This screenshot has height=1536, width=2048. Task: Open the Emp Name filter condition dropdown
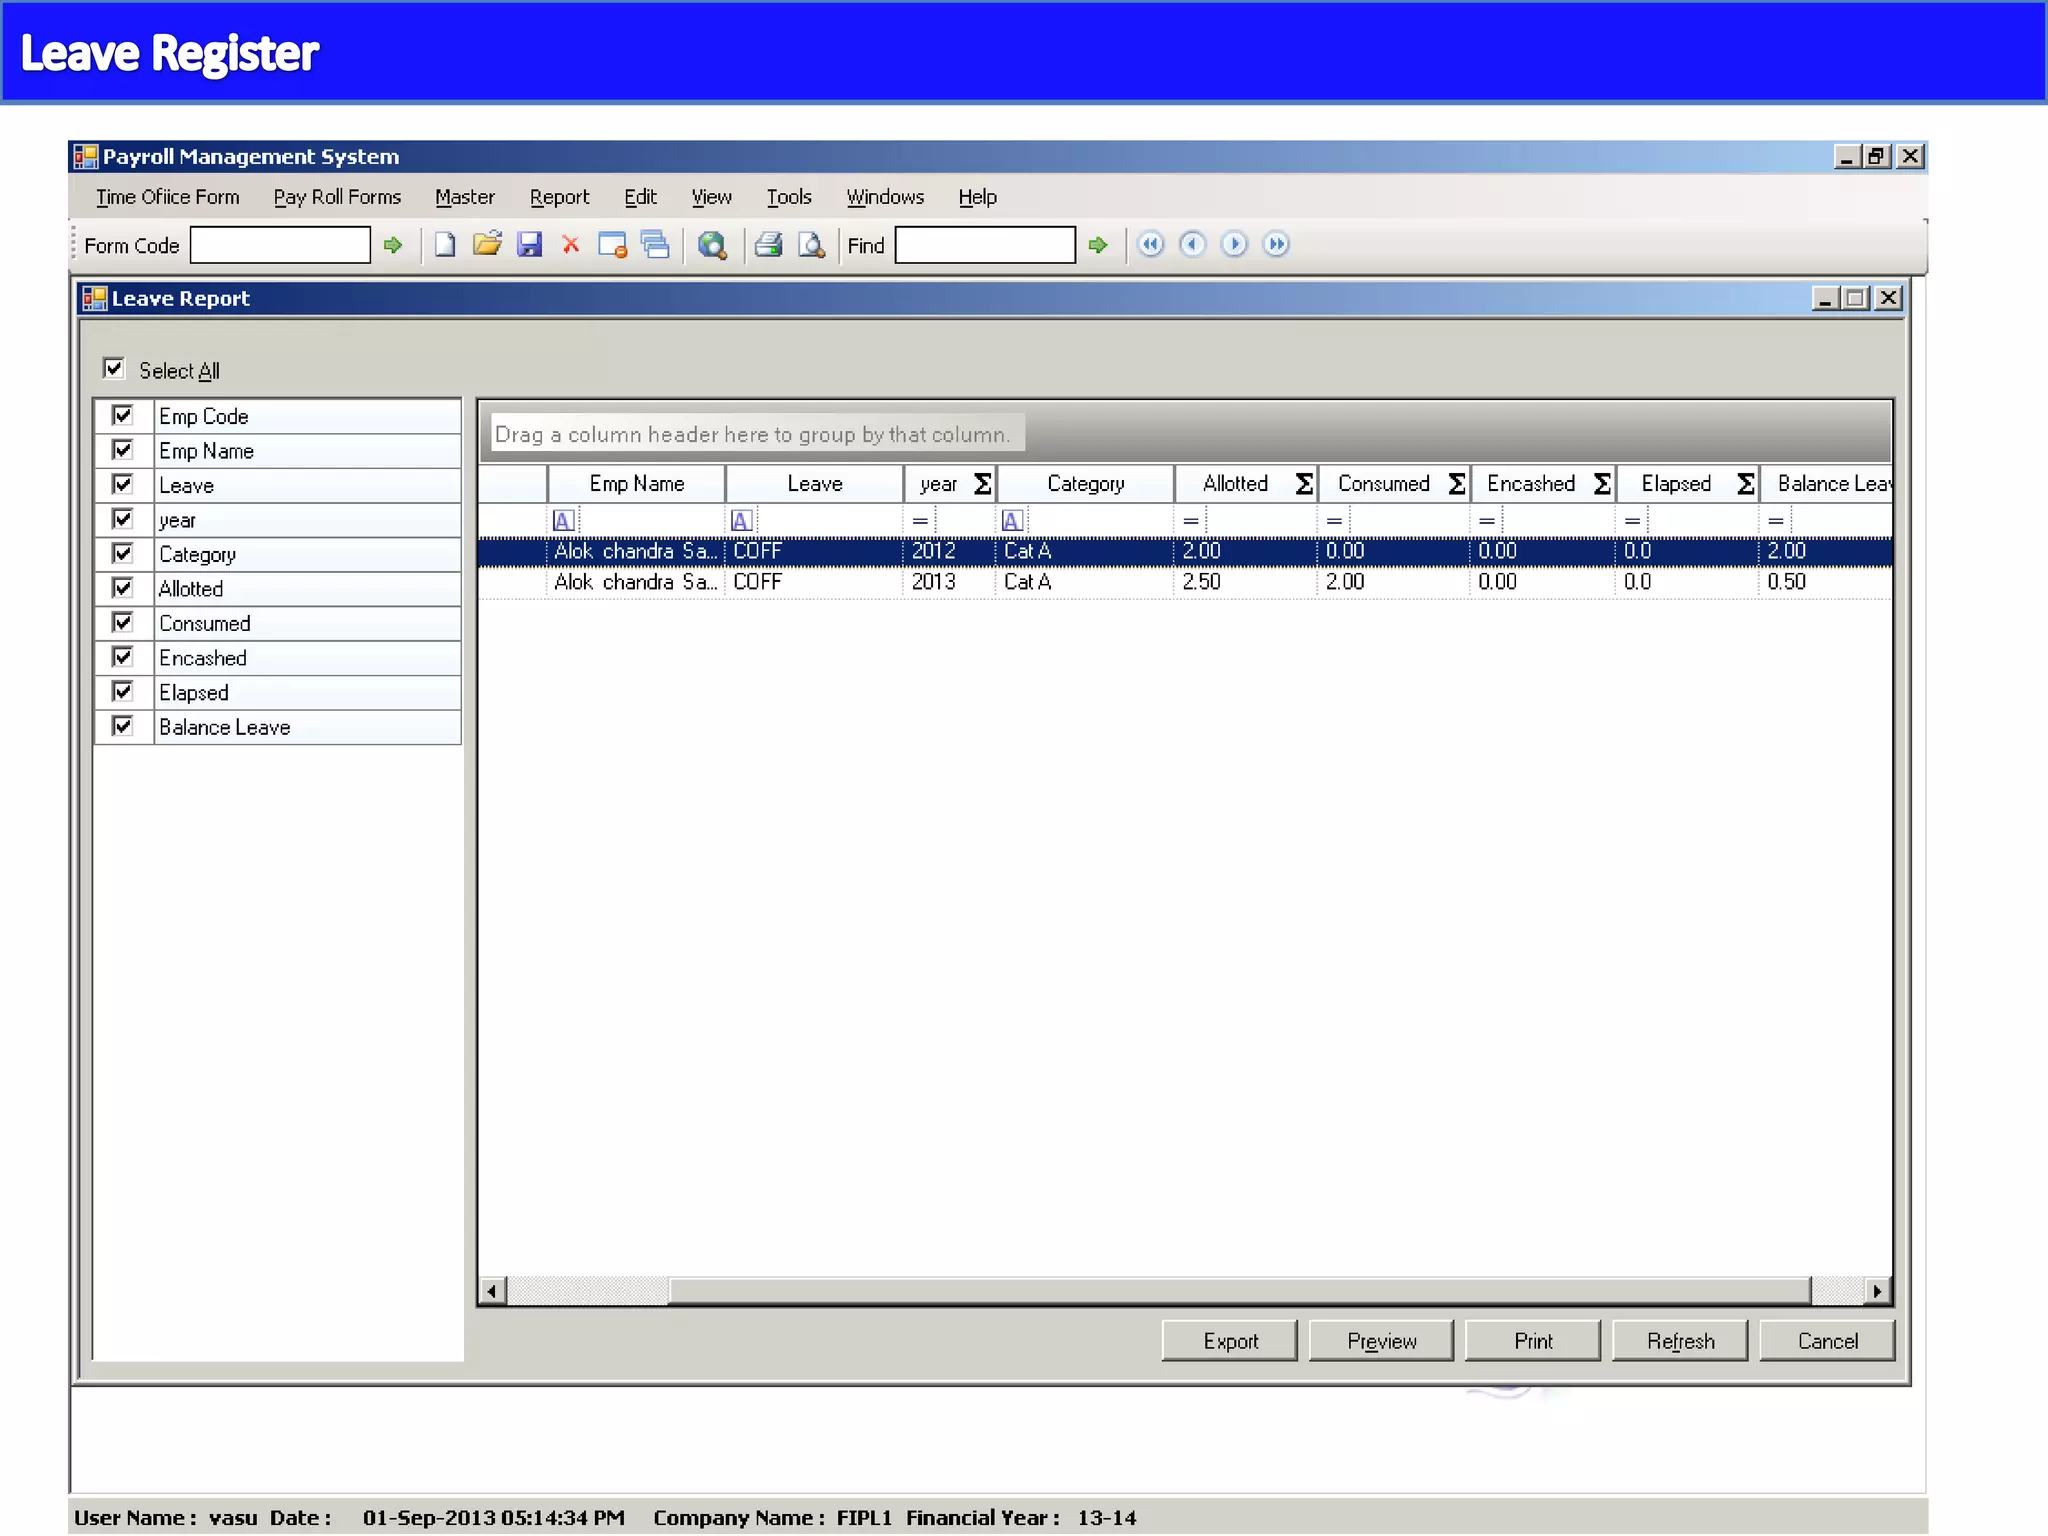coord(563,521)
